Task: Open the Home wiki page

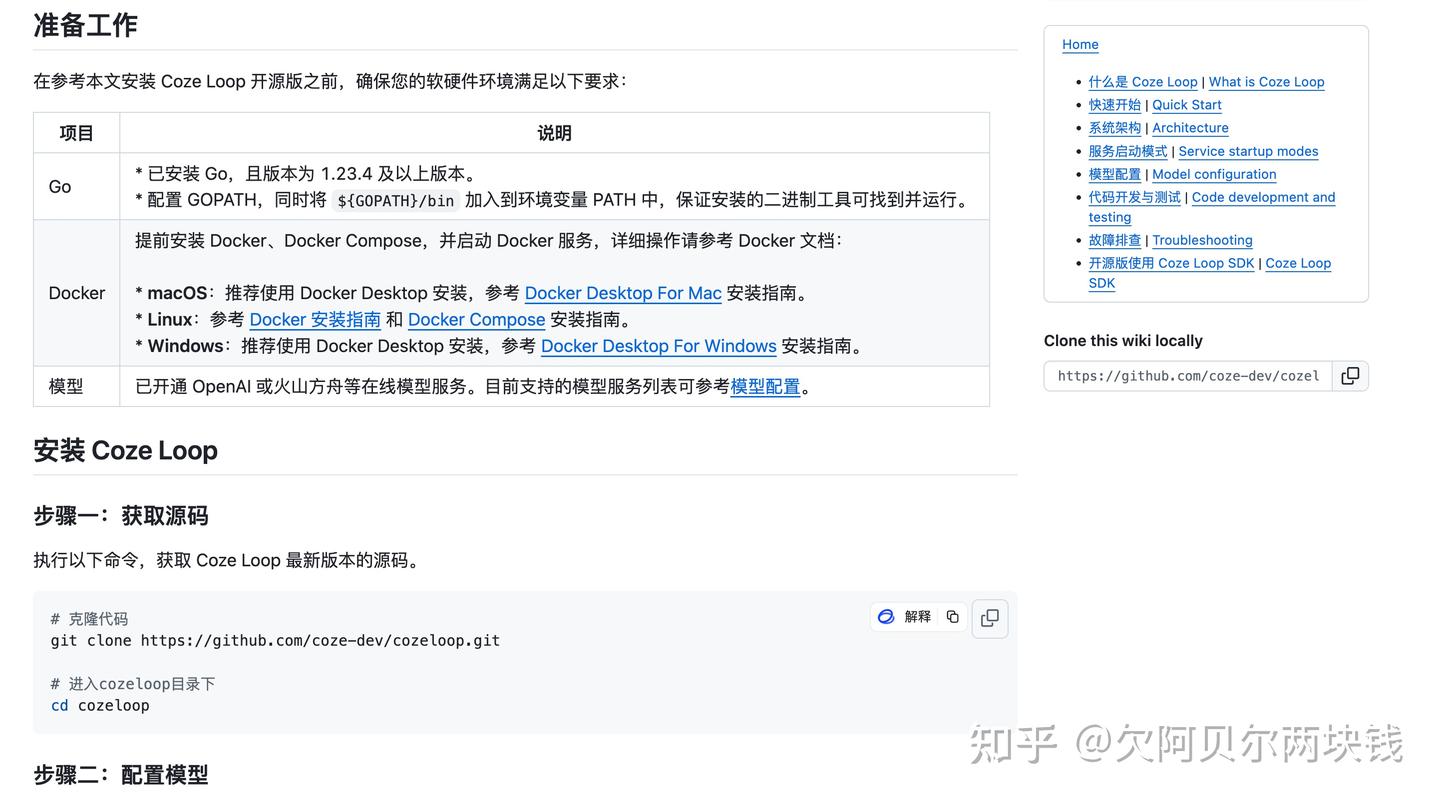Action: 1080,44
